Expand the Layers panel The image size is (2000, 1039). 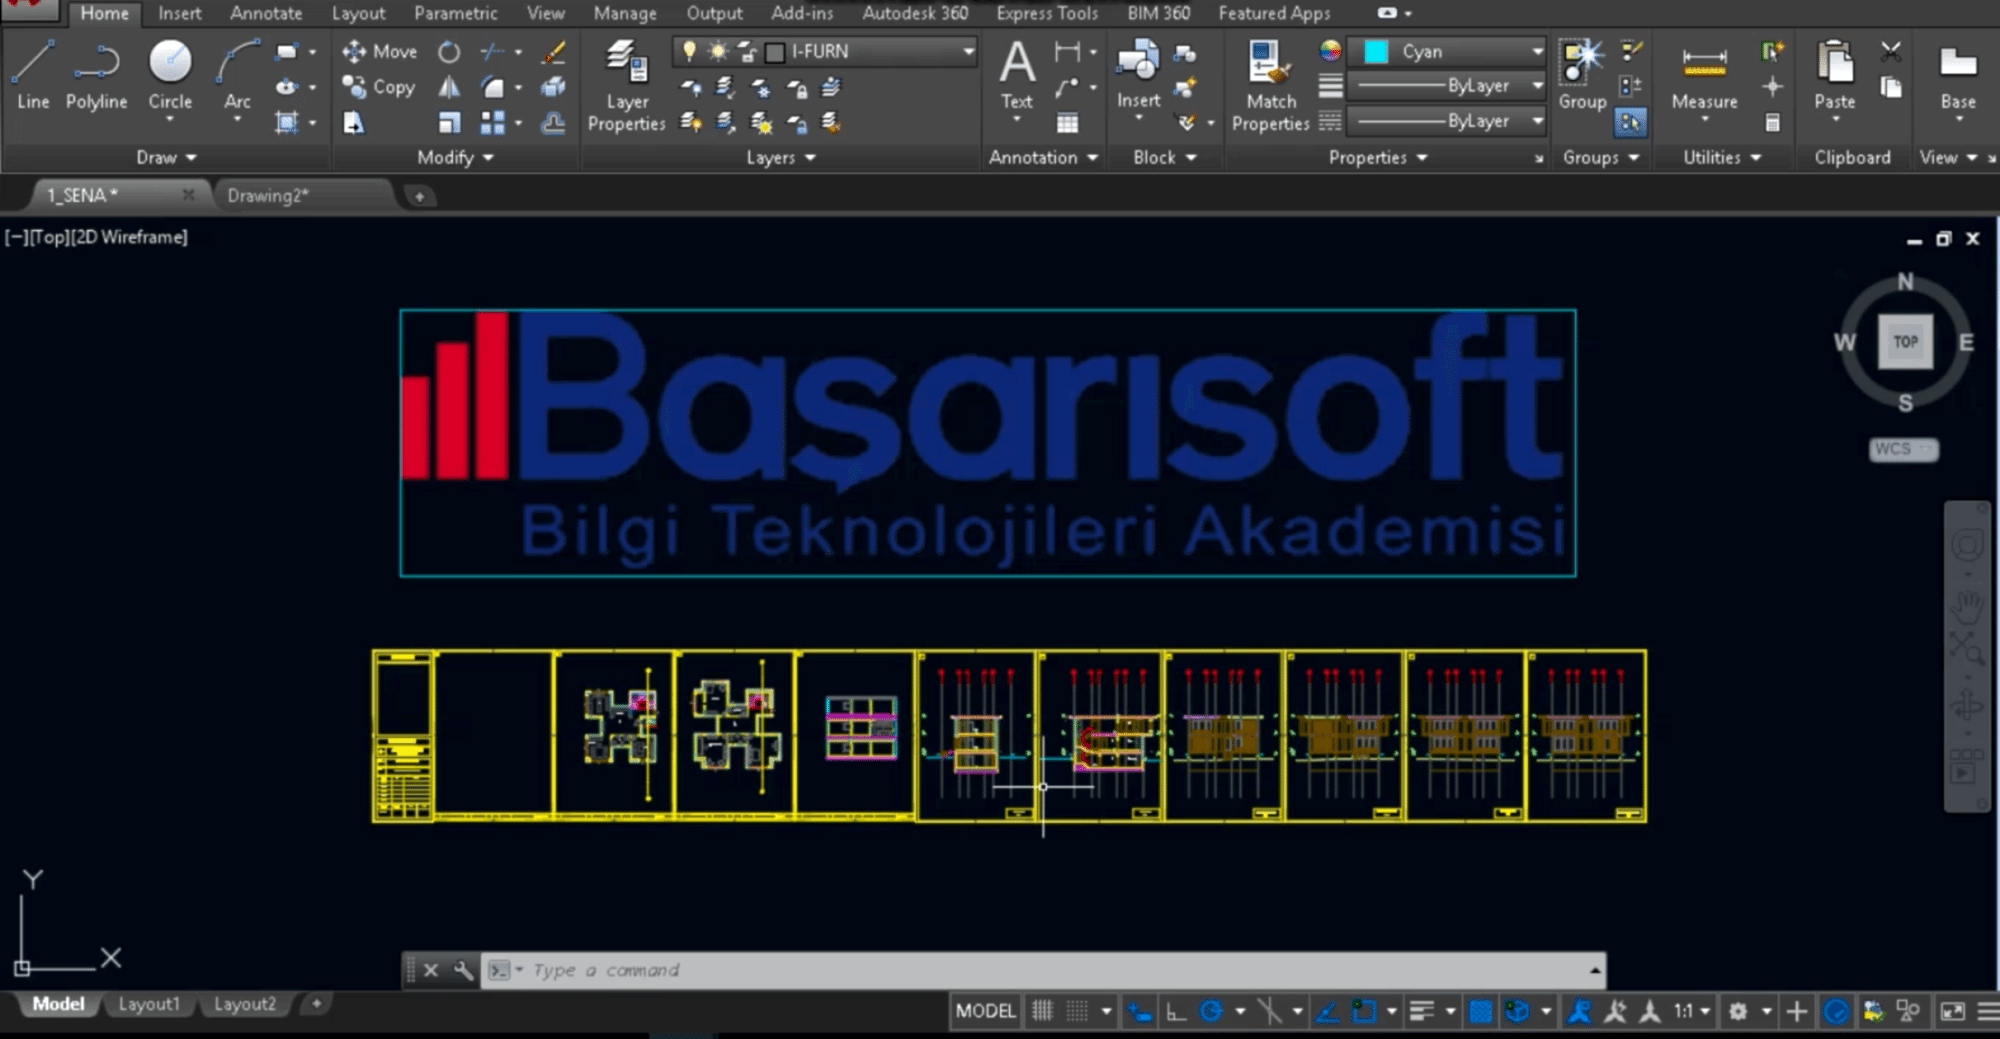(781, 157)
